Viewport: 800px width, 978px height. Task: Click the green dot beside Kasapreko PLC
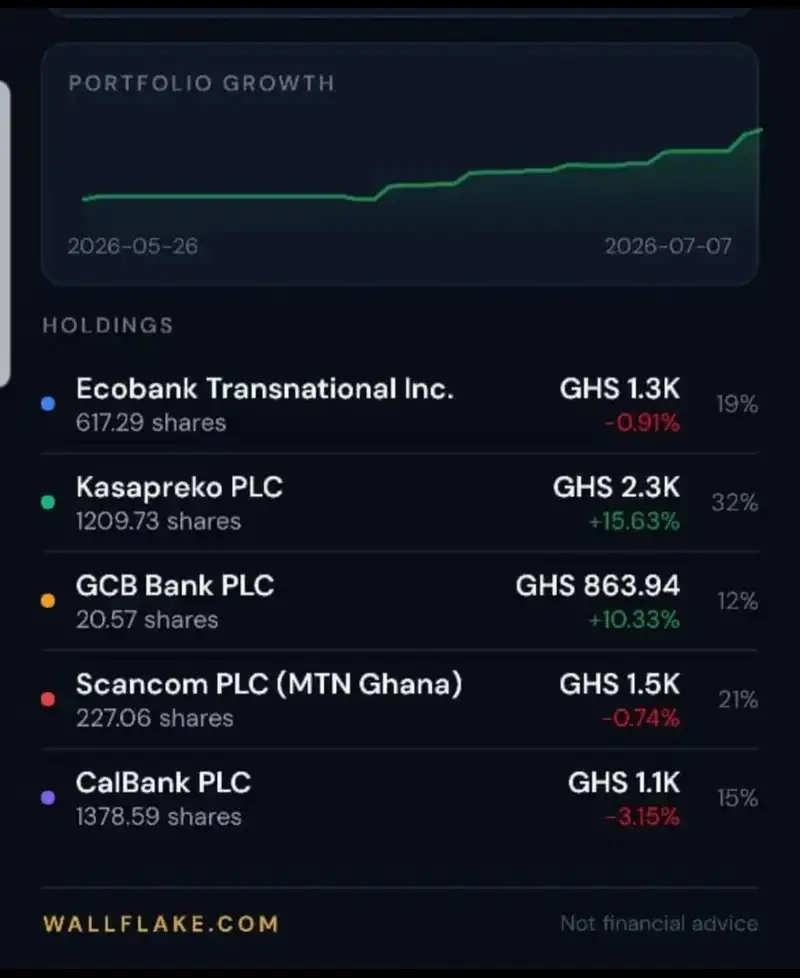tap(48, 502)
